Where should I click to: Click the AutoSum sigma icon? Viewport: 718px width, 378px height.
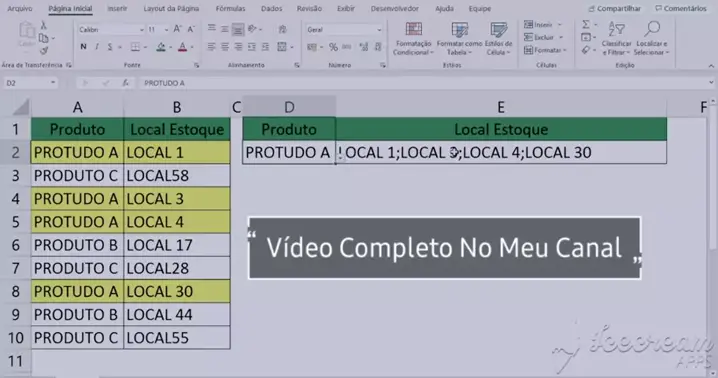pos(586,24)
